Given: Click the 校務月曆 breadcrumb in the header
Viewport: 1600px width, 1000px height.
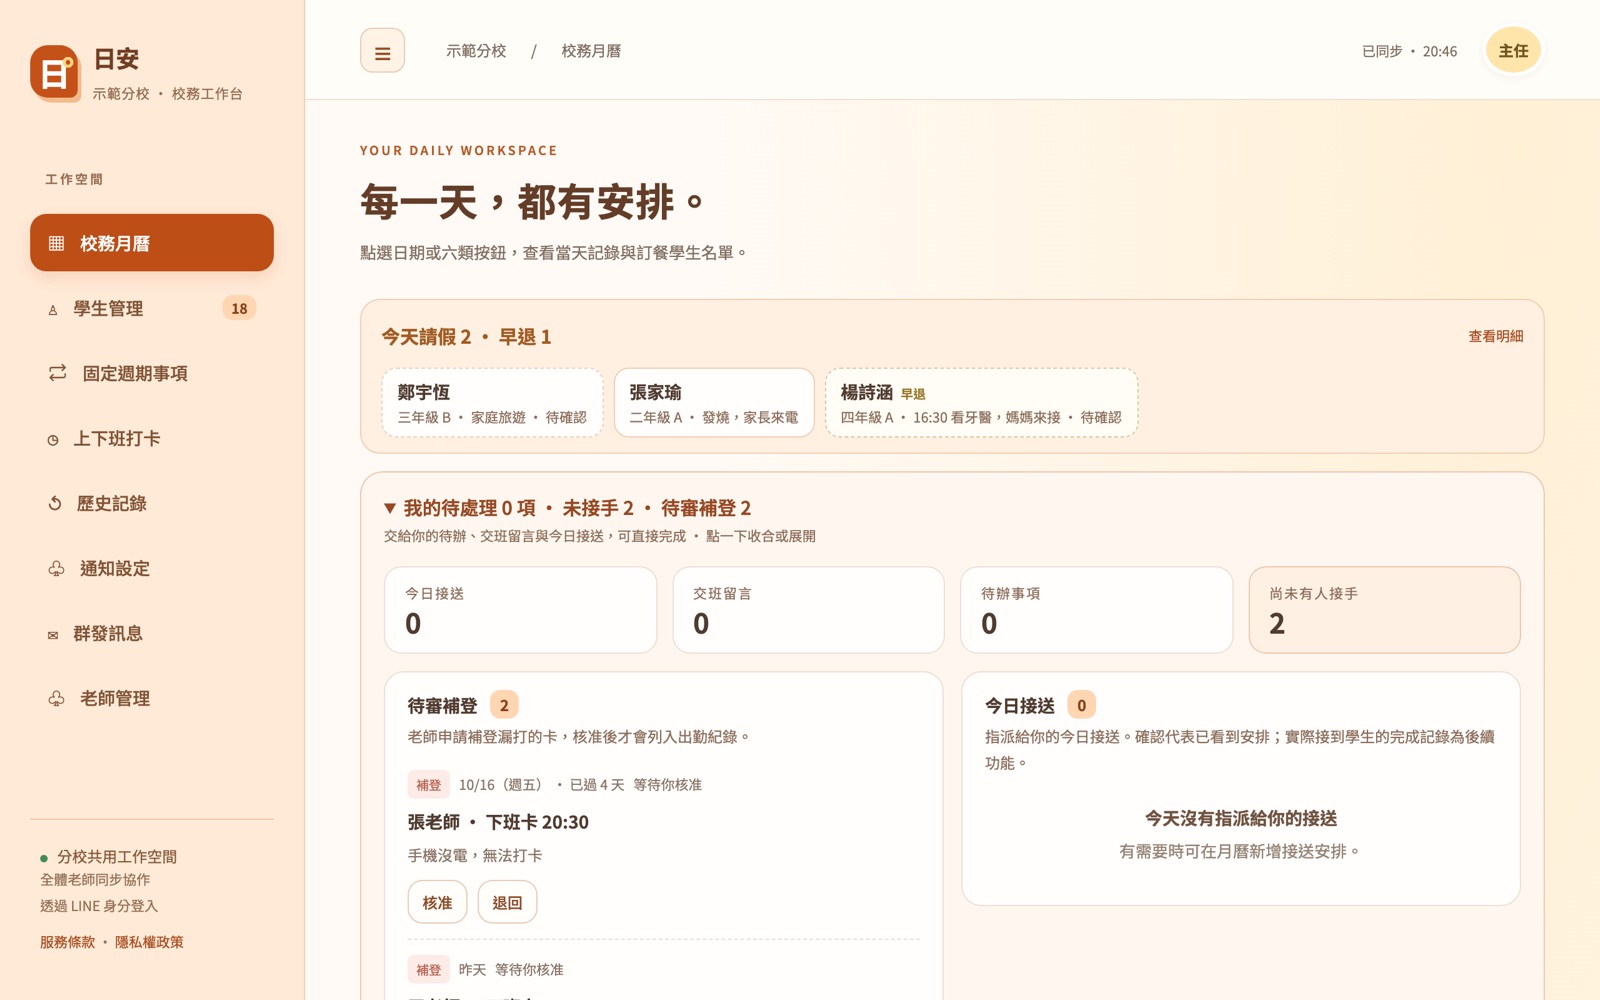Looking at the screenshot, I should pos(591,51).
